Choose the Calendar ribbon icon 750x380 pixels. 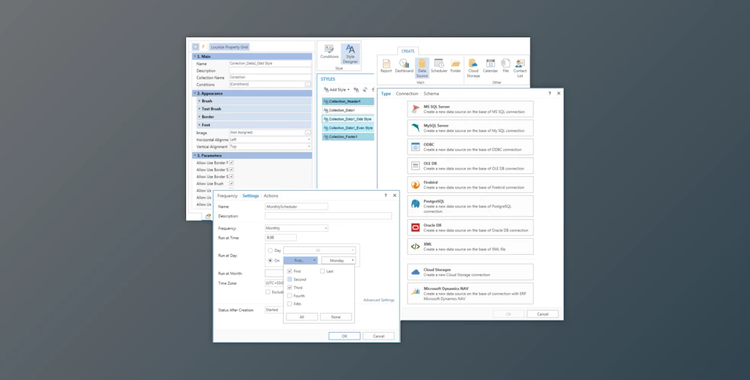point(490,66)
